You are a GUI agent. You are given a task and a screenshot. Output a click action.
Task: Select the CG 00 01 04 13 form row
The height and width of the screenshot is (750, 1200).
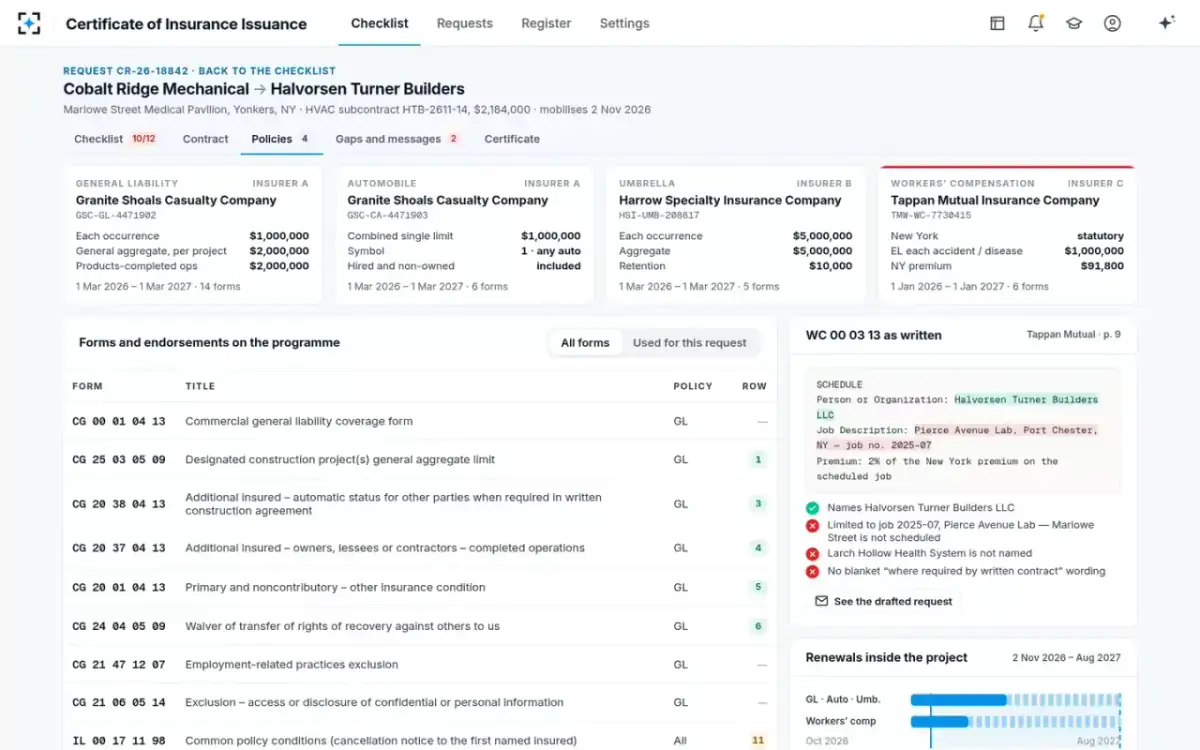click(x=420, y=421)
